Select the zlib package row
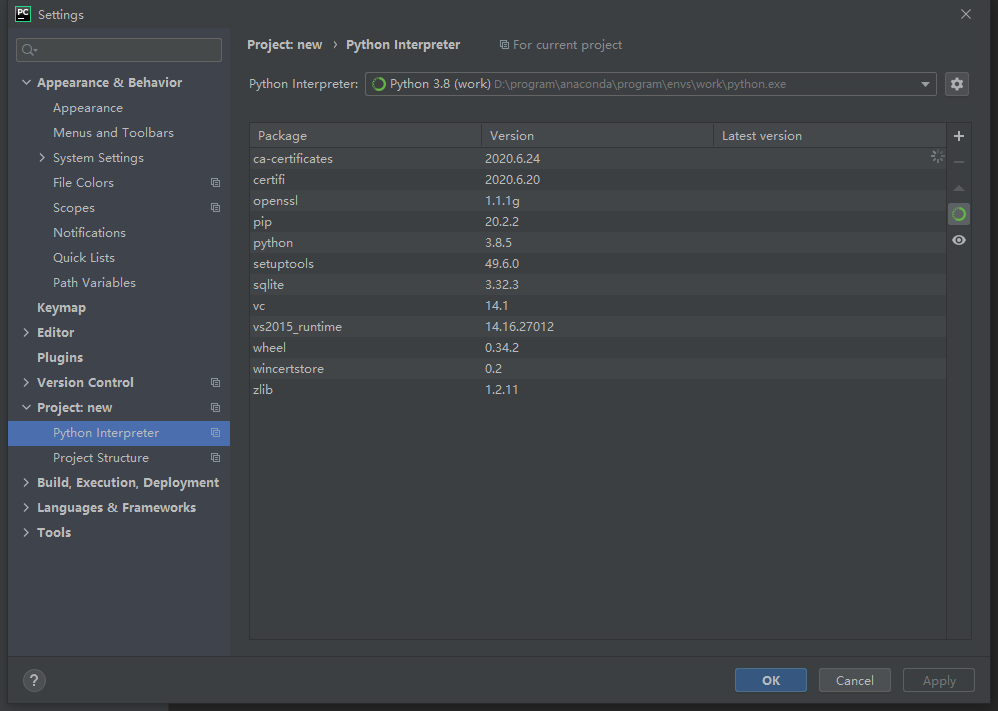998x711 pixels. coord(598,390)
